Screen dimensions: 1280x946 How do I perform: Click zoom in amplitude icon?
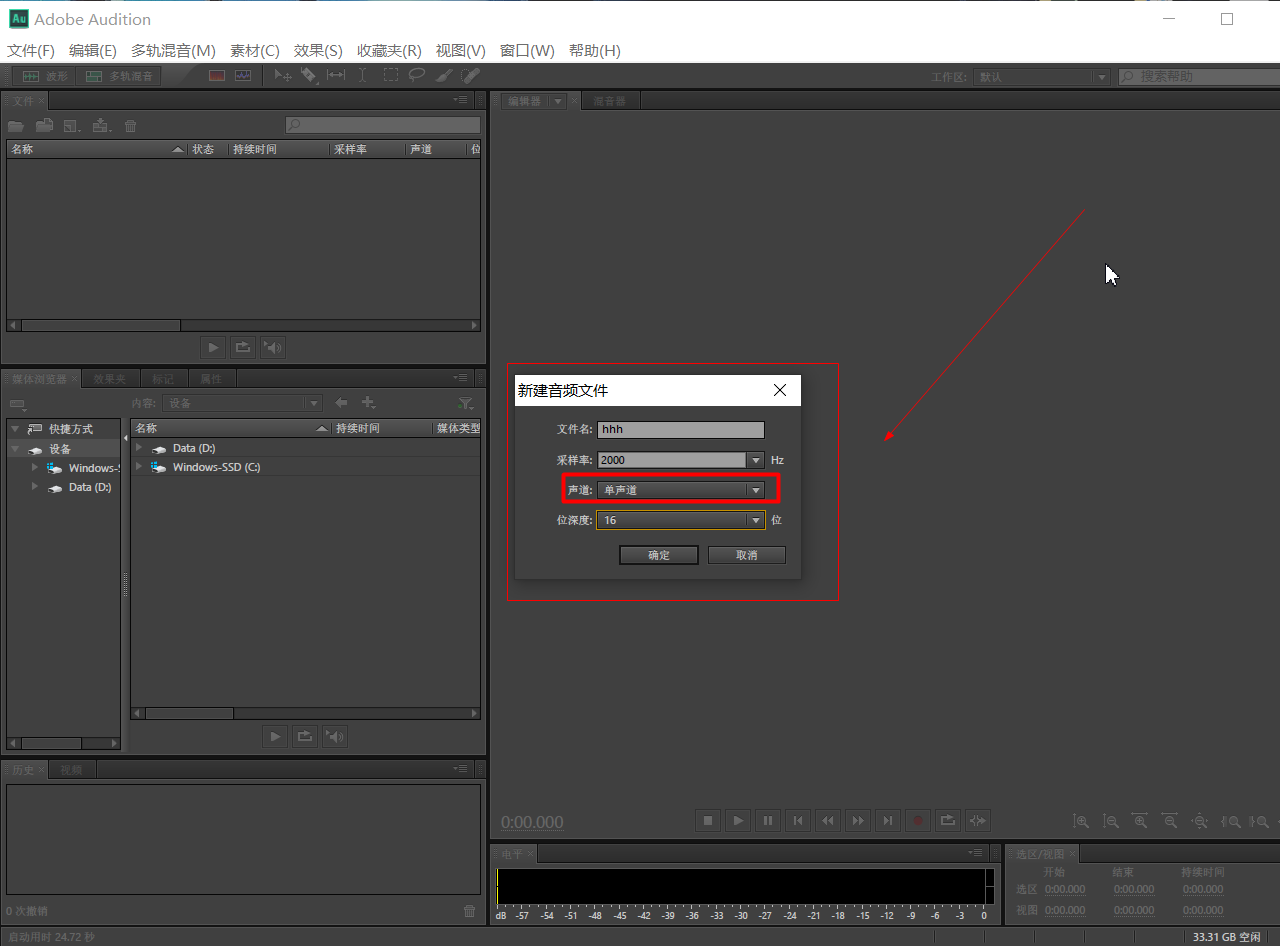pyautogui.click(x=1081, y=821)
